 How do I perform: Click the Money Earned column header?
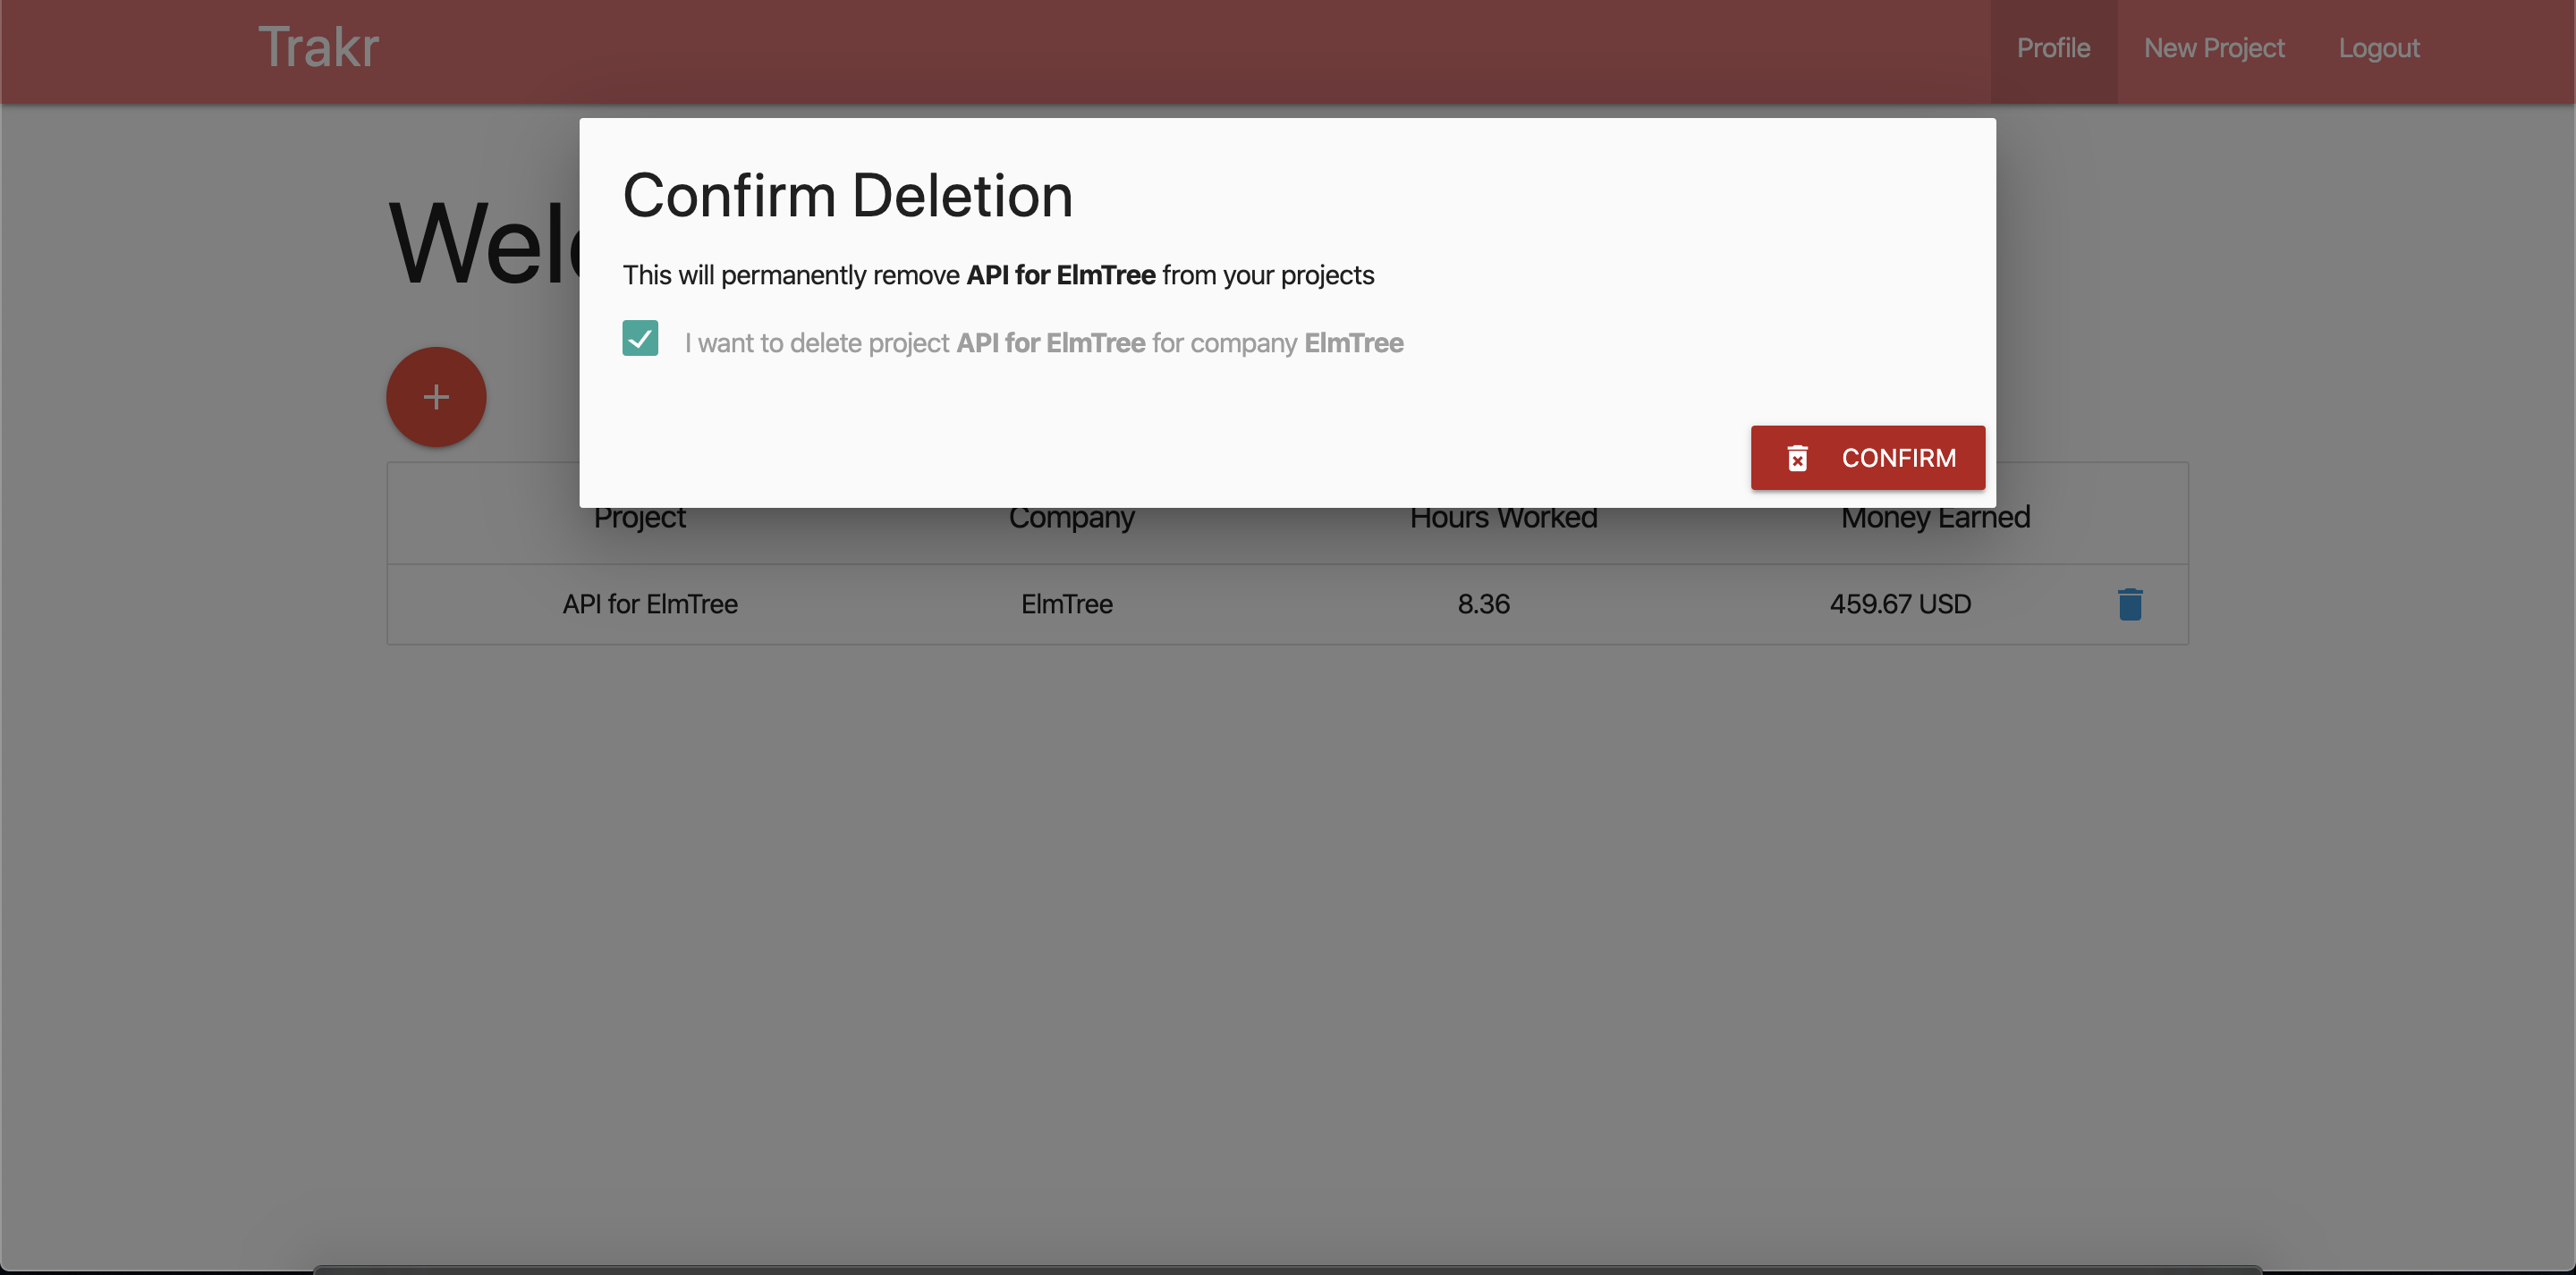(x=1935, y=517)
